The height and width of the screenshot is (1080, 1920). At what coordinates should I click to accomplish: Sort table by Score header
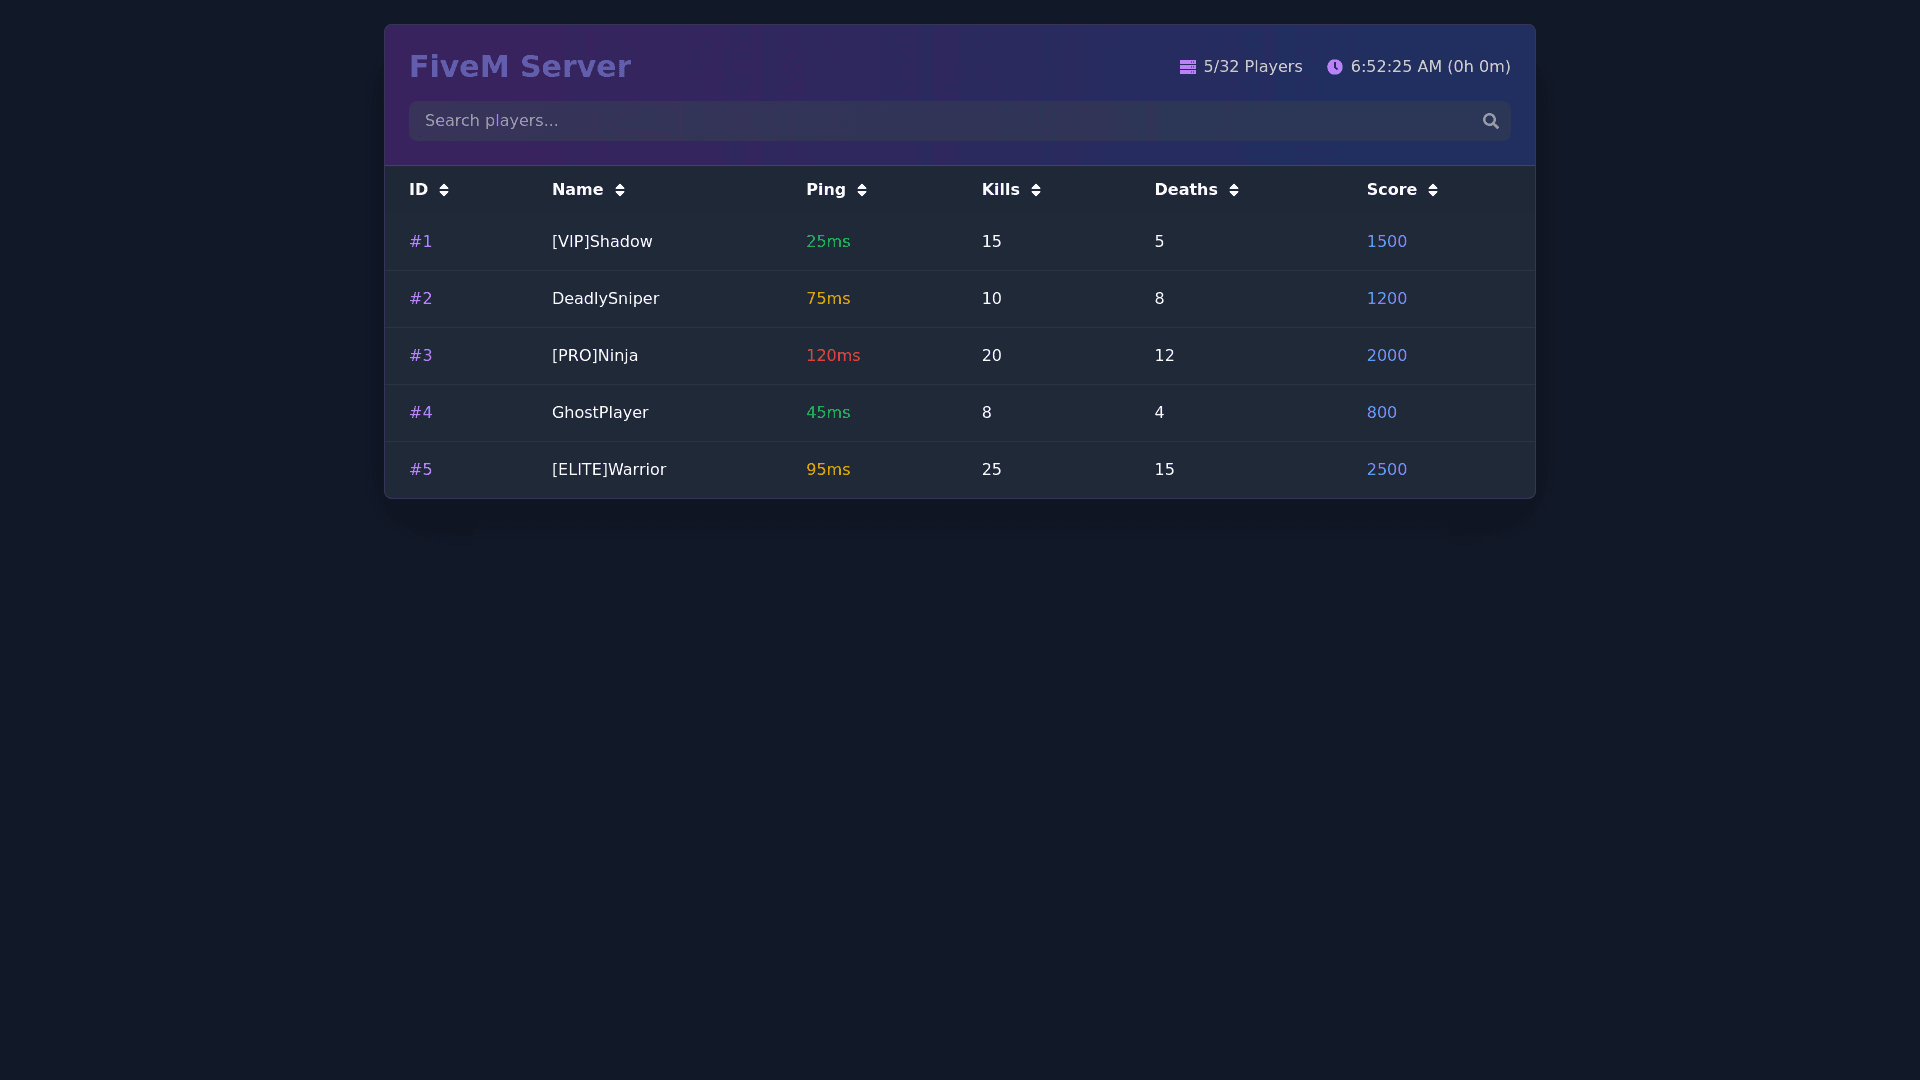click(1391, 190)
